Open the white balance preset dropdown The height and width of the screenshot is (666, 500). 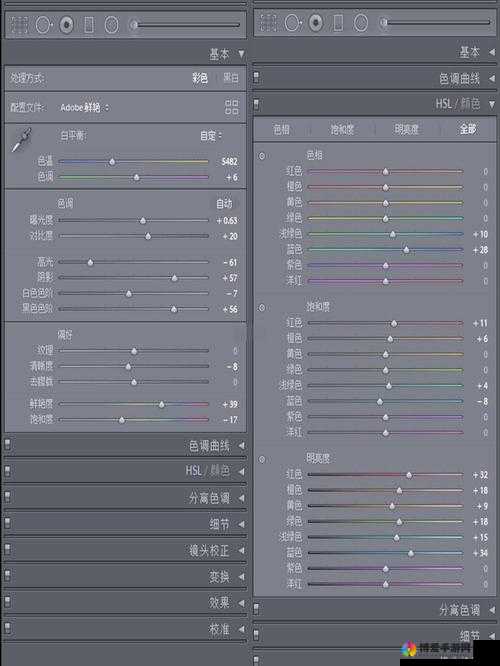point(211,136)
